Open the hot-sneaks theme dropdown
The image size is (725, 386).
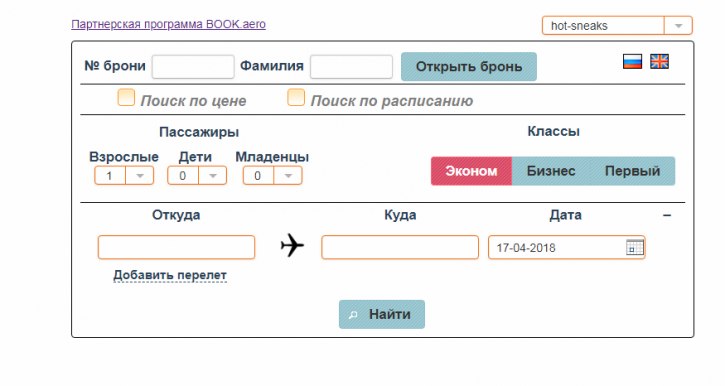[678, 26]
